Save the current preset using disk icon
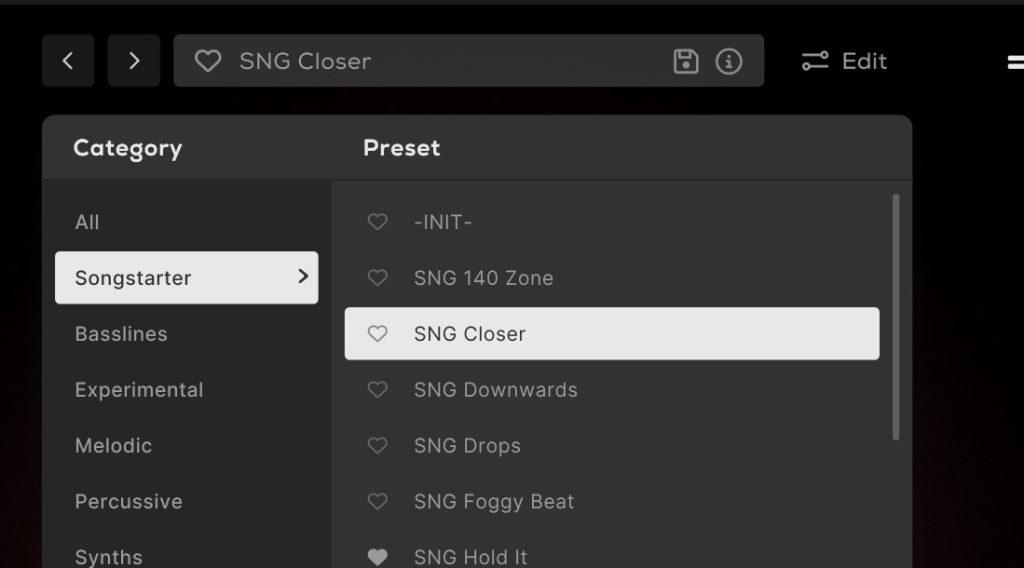Image resolution: width=1024 pixels, height=568 pixels. tap(686, 61)
